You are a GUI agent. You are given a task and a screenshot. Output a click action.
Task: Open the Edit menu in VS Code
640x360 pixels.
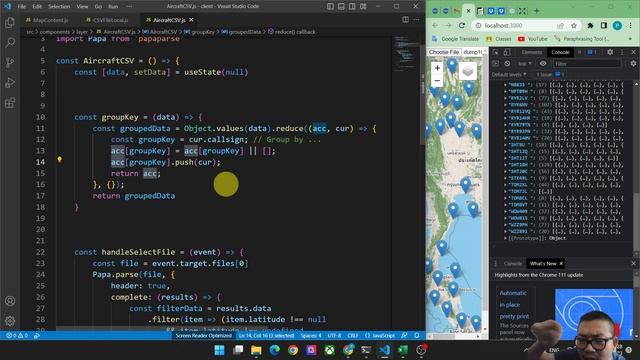pyautogui.click(x=37, y=7)
